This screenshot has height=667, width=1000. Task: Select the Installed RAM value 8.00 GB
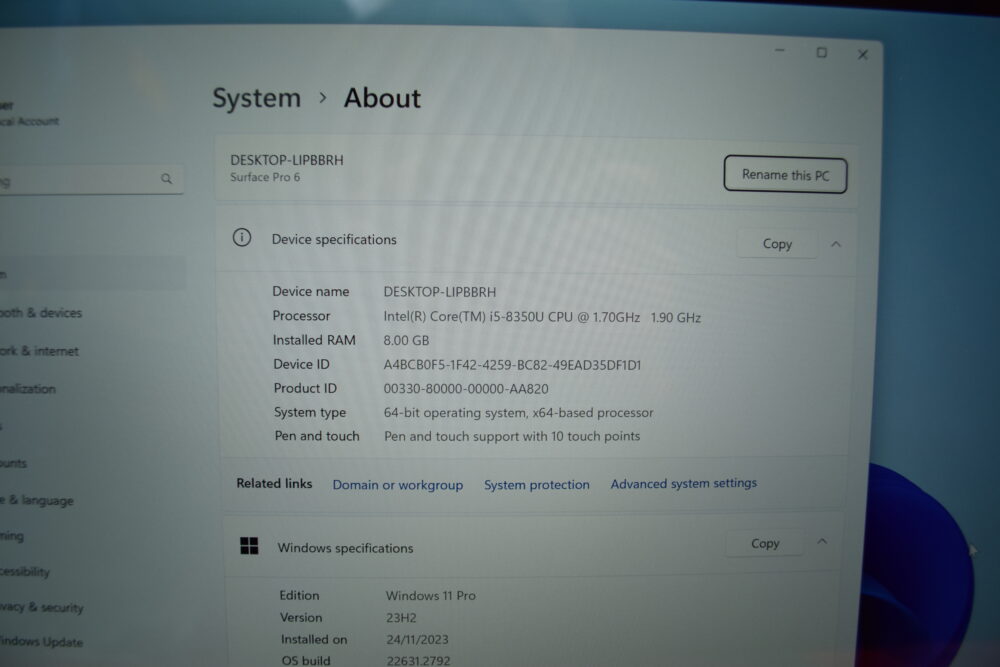(406, 341)
